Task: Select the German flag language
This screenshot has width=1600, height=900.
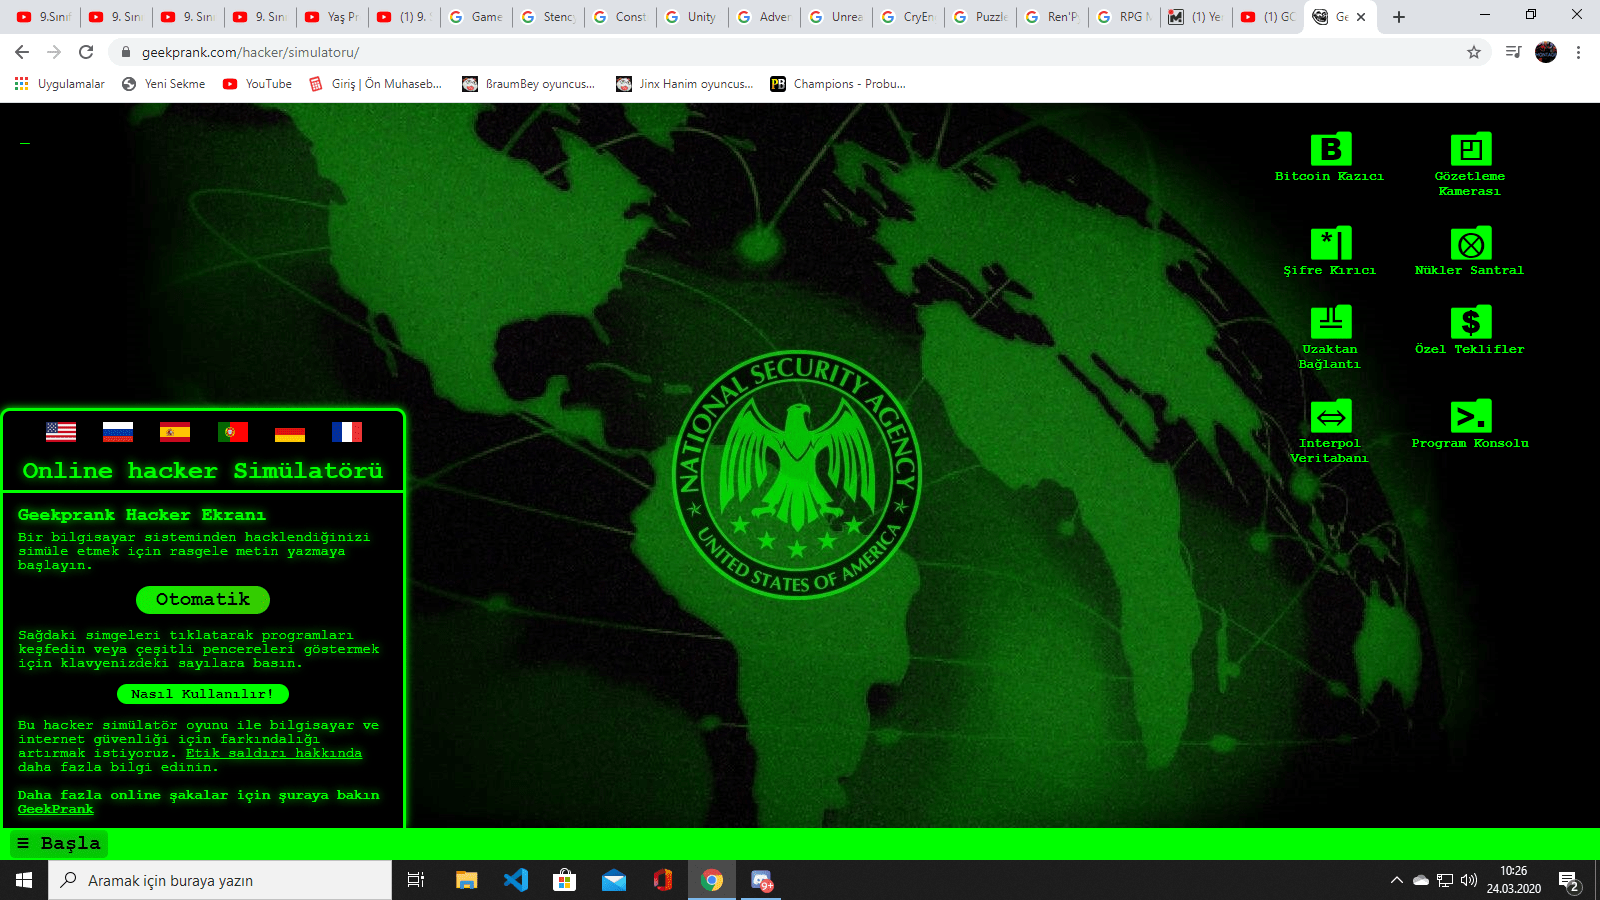Action: pyautogui.click(x=290, y=432)
